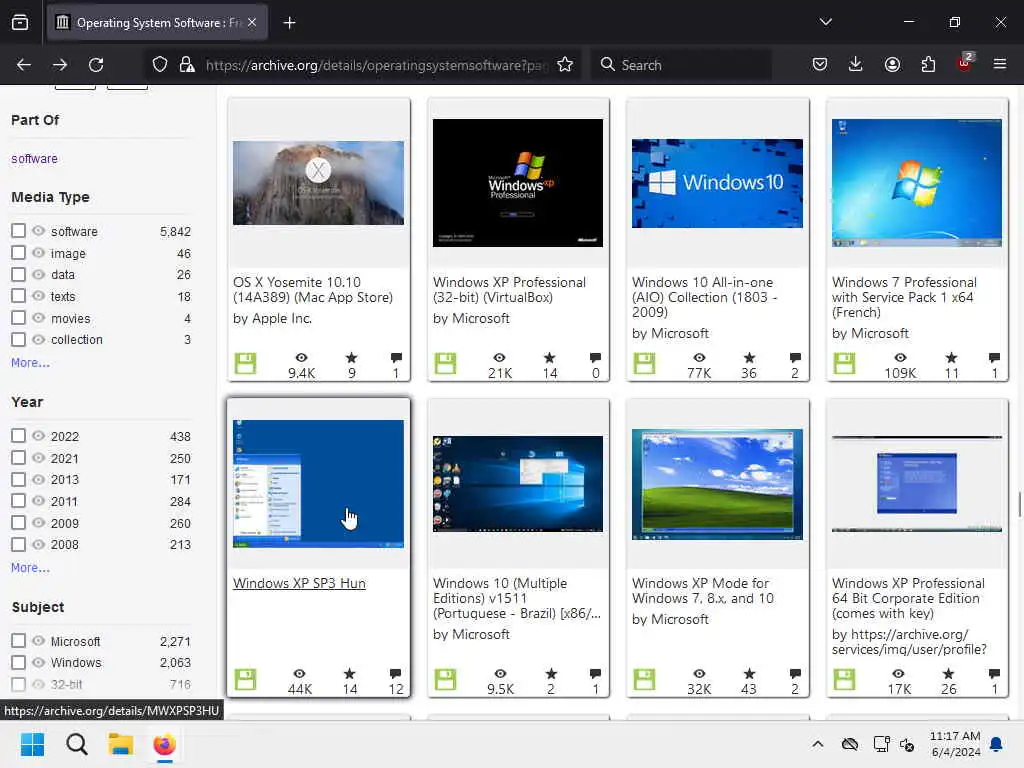This screenshot has height=768, width=1024.
Task: Open a new browser tab
Action: (x=289, y=23)
